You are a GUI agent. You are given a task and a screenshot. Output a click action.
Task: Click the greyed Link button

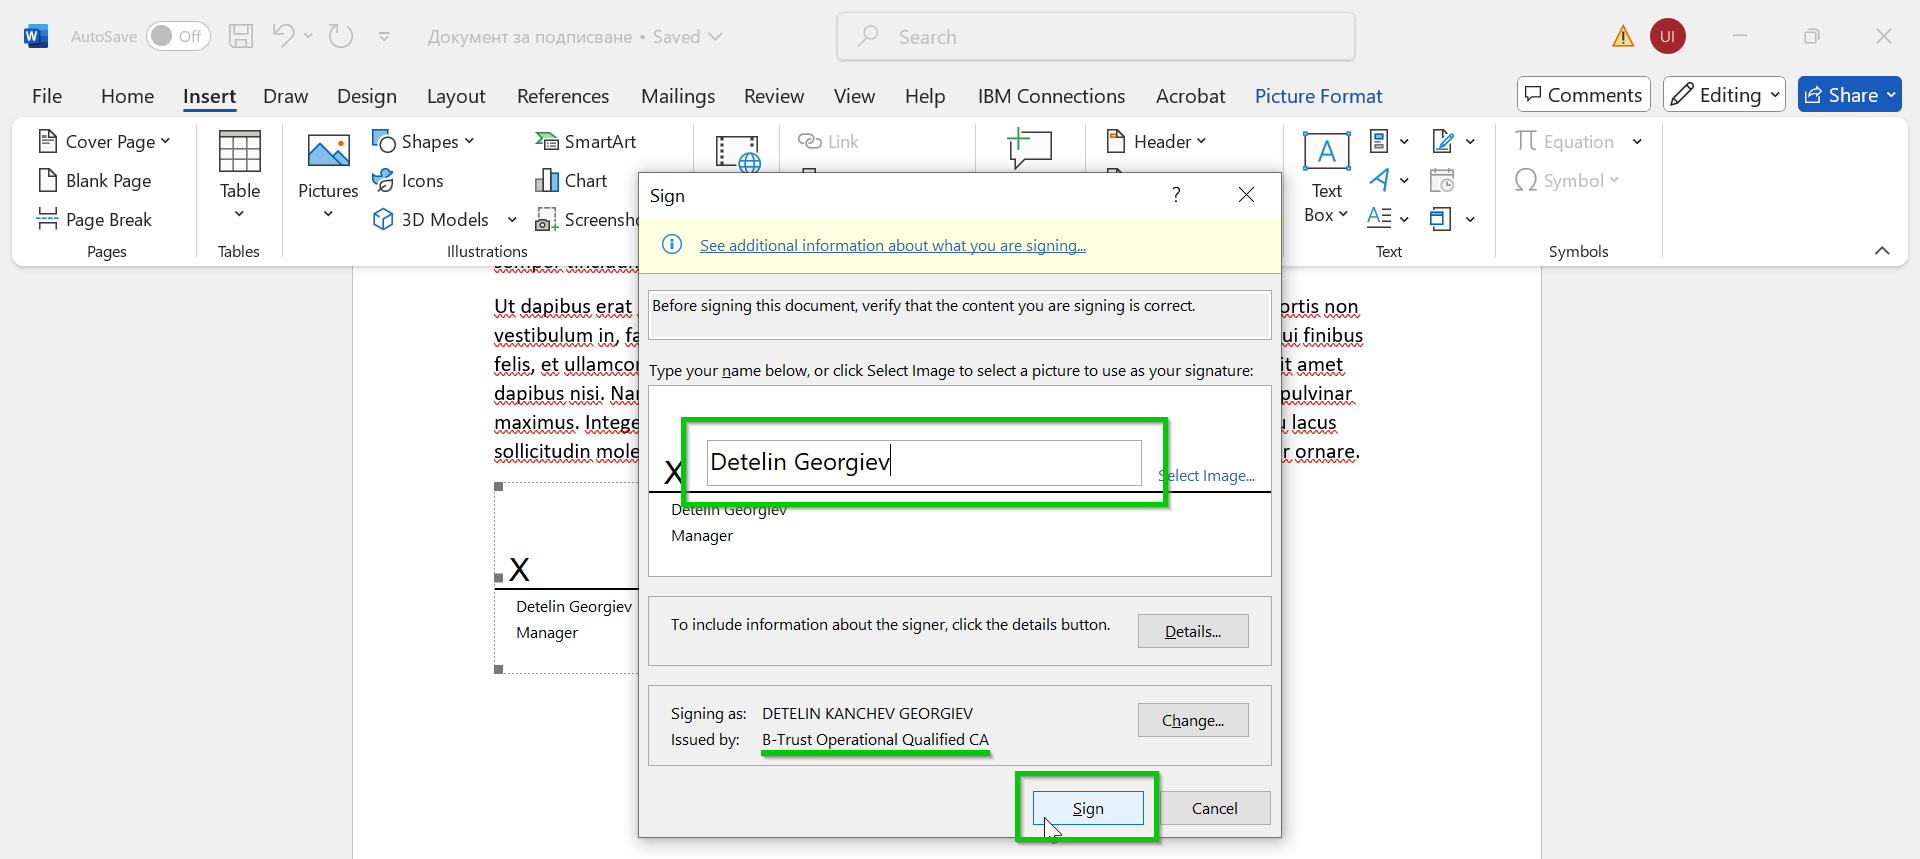828,141
